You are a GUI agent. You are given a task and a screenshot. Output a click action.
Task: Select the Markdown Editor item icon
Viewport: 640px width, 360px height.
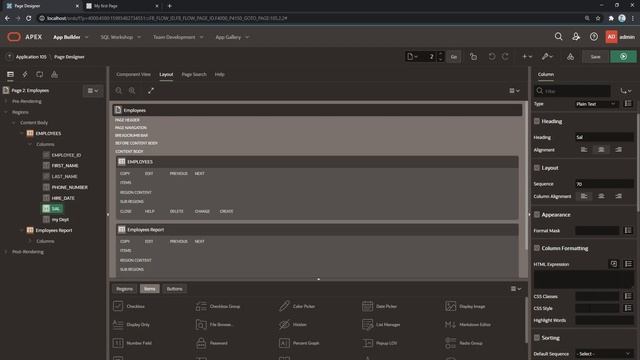coord(451,324)
